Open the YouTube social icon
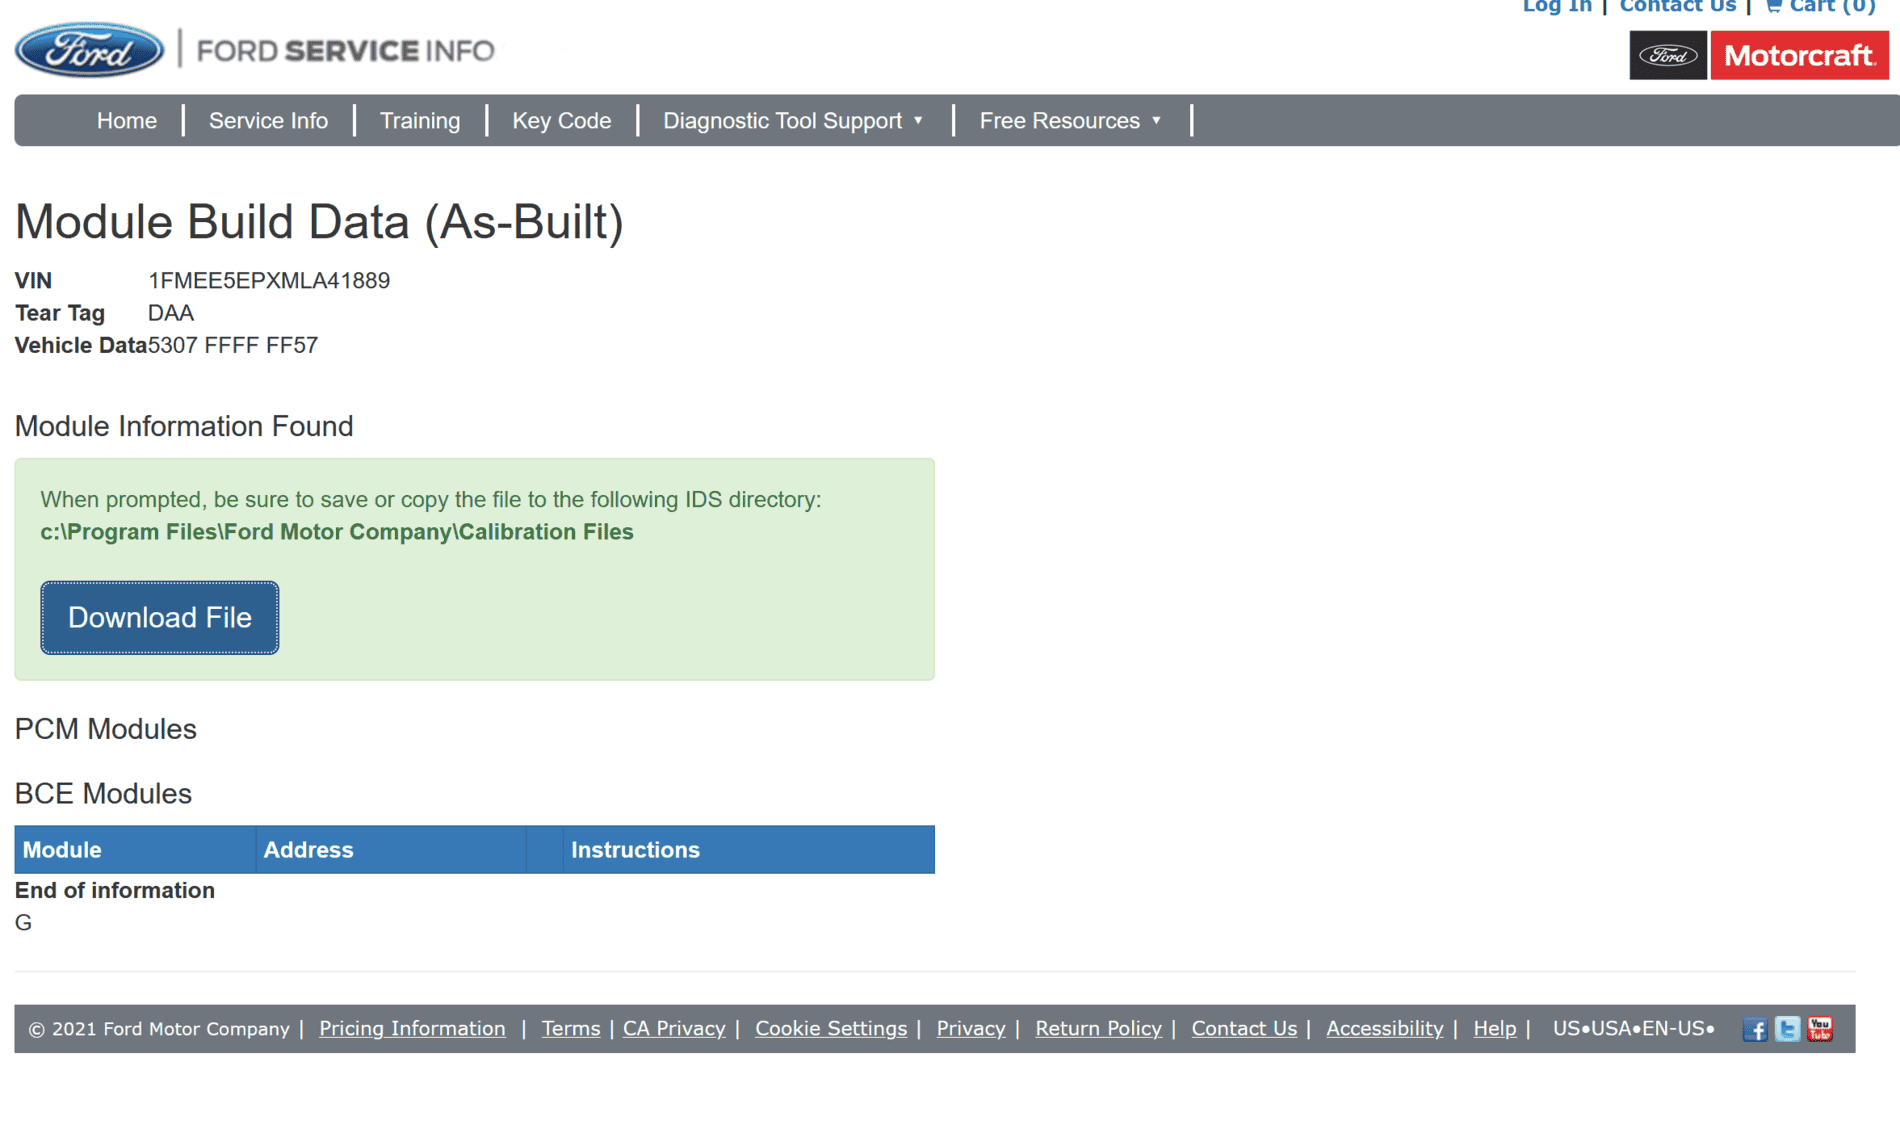 (1820, 1029)
